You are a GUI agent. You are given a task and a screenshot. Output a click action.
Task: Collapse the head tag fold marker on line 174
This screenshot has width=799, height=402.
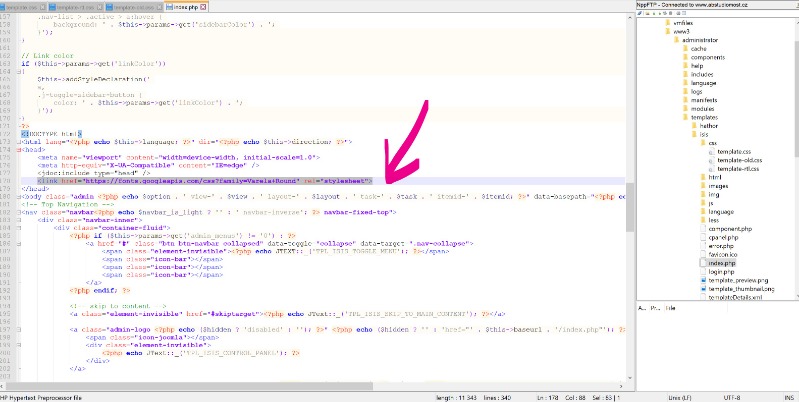click(x=19, y=150)
